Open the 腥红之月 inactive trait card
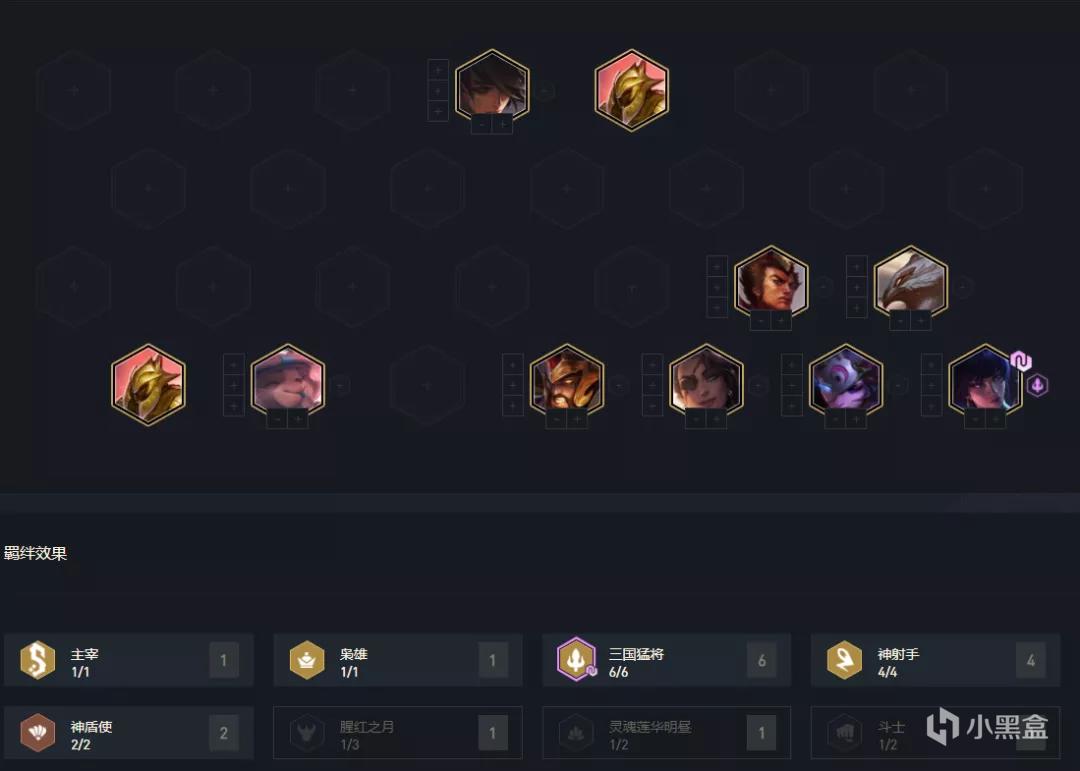Viewport: 1080px width, 771px height. click(397, 732)
